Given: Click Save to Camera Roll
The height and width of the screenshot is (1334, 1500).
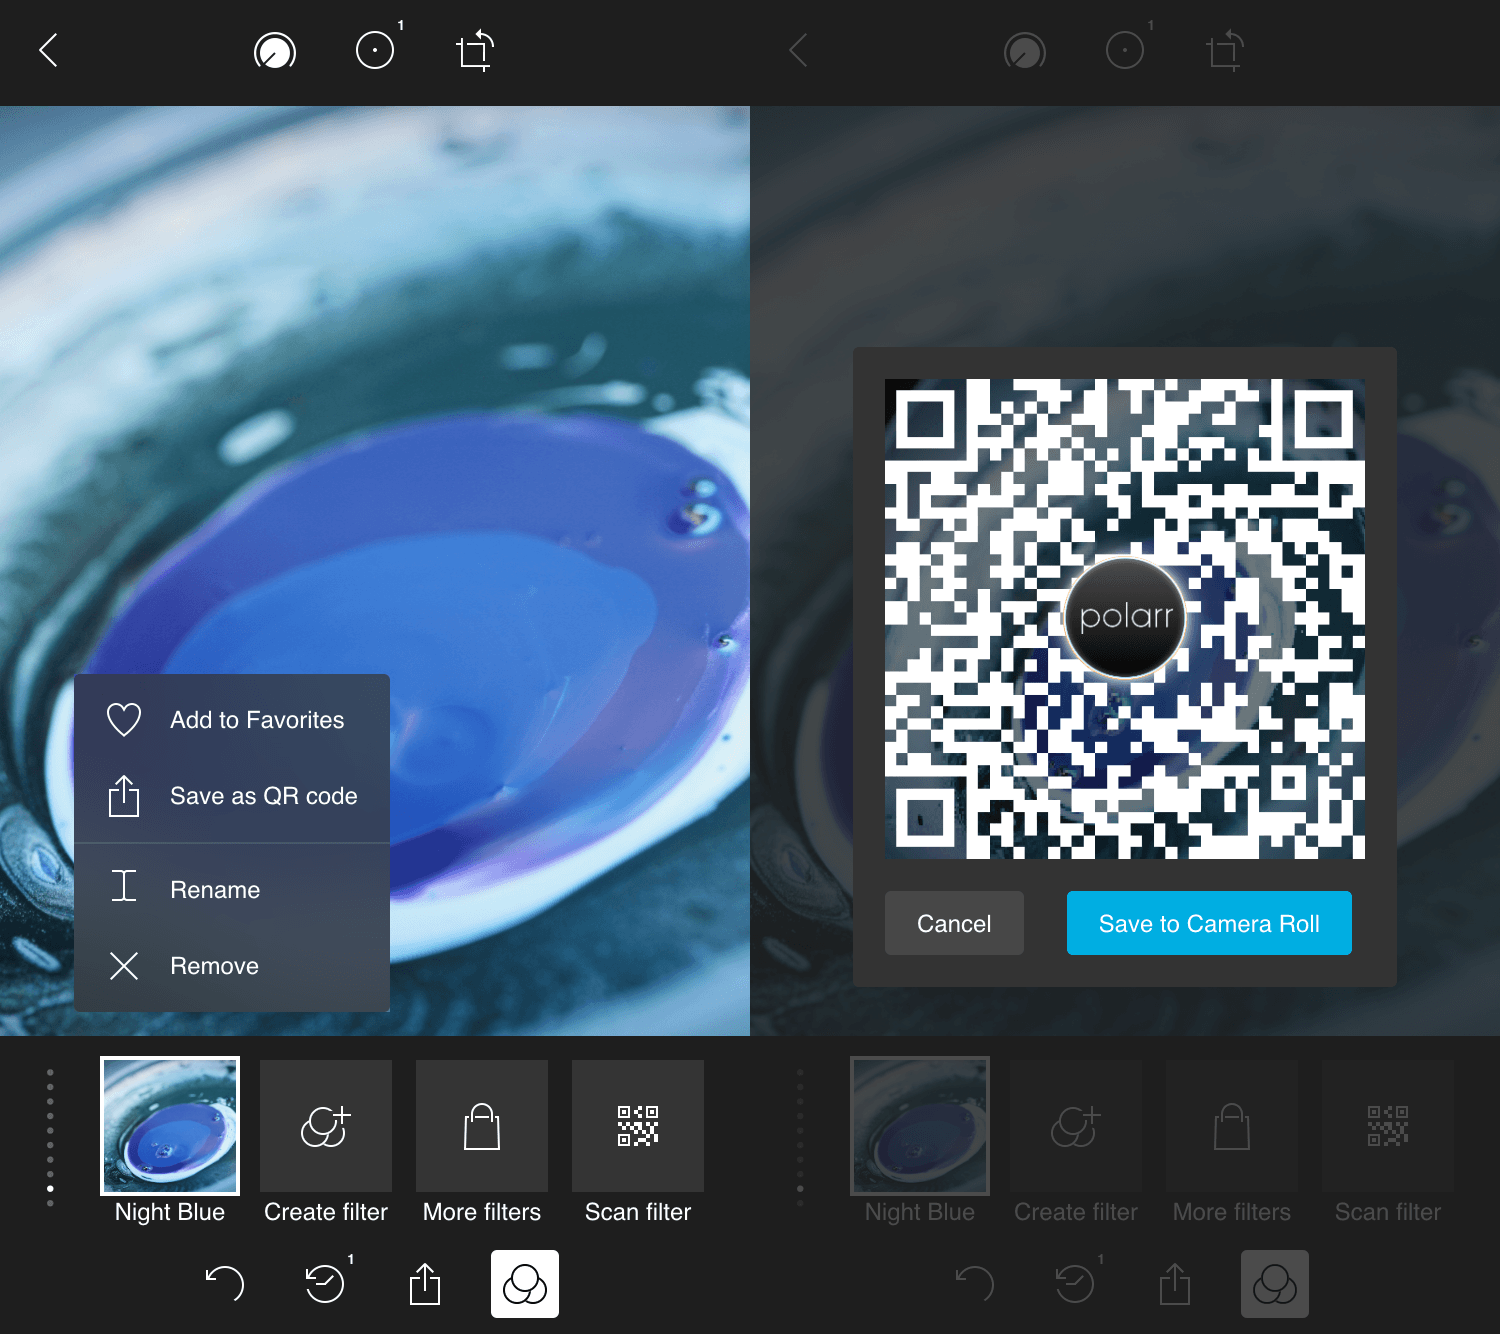Looking at the screenshot, I should pos(1209,923).
